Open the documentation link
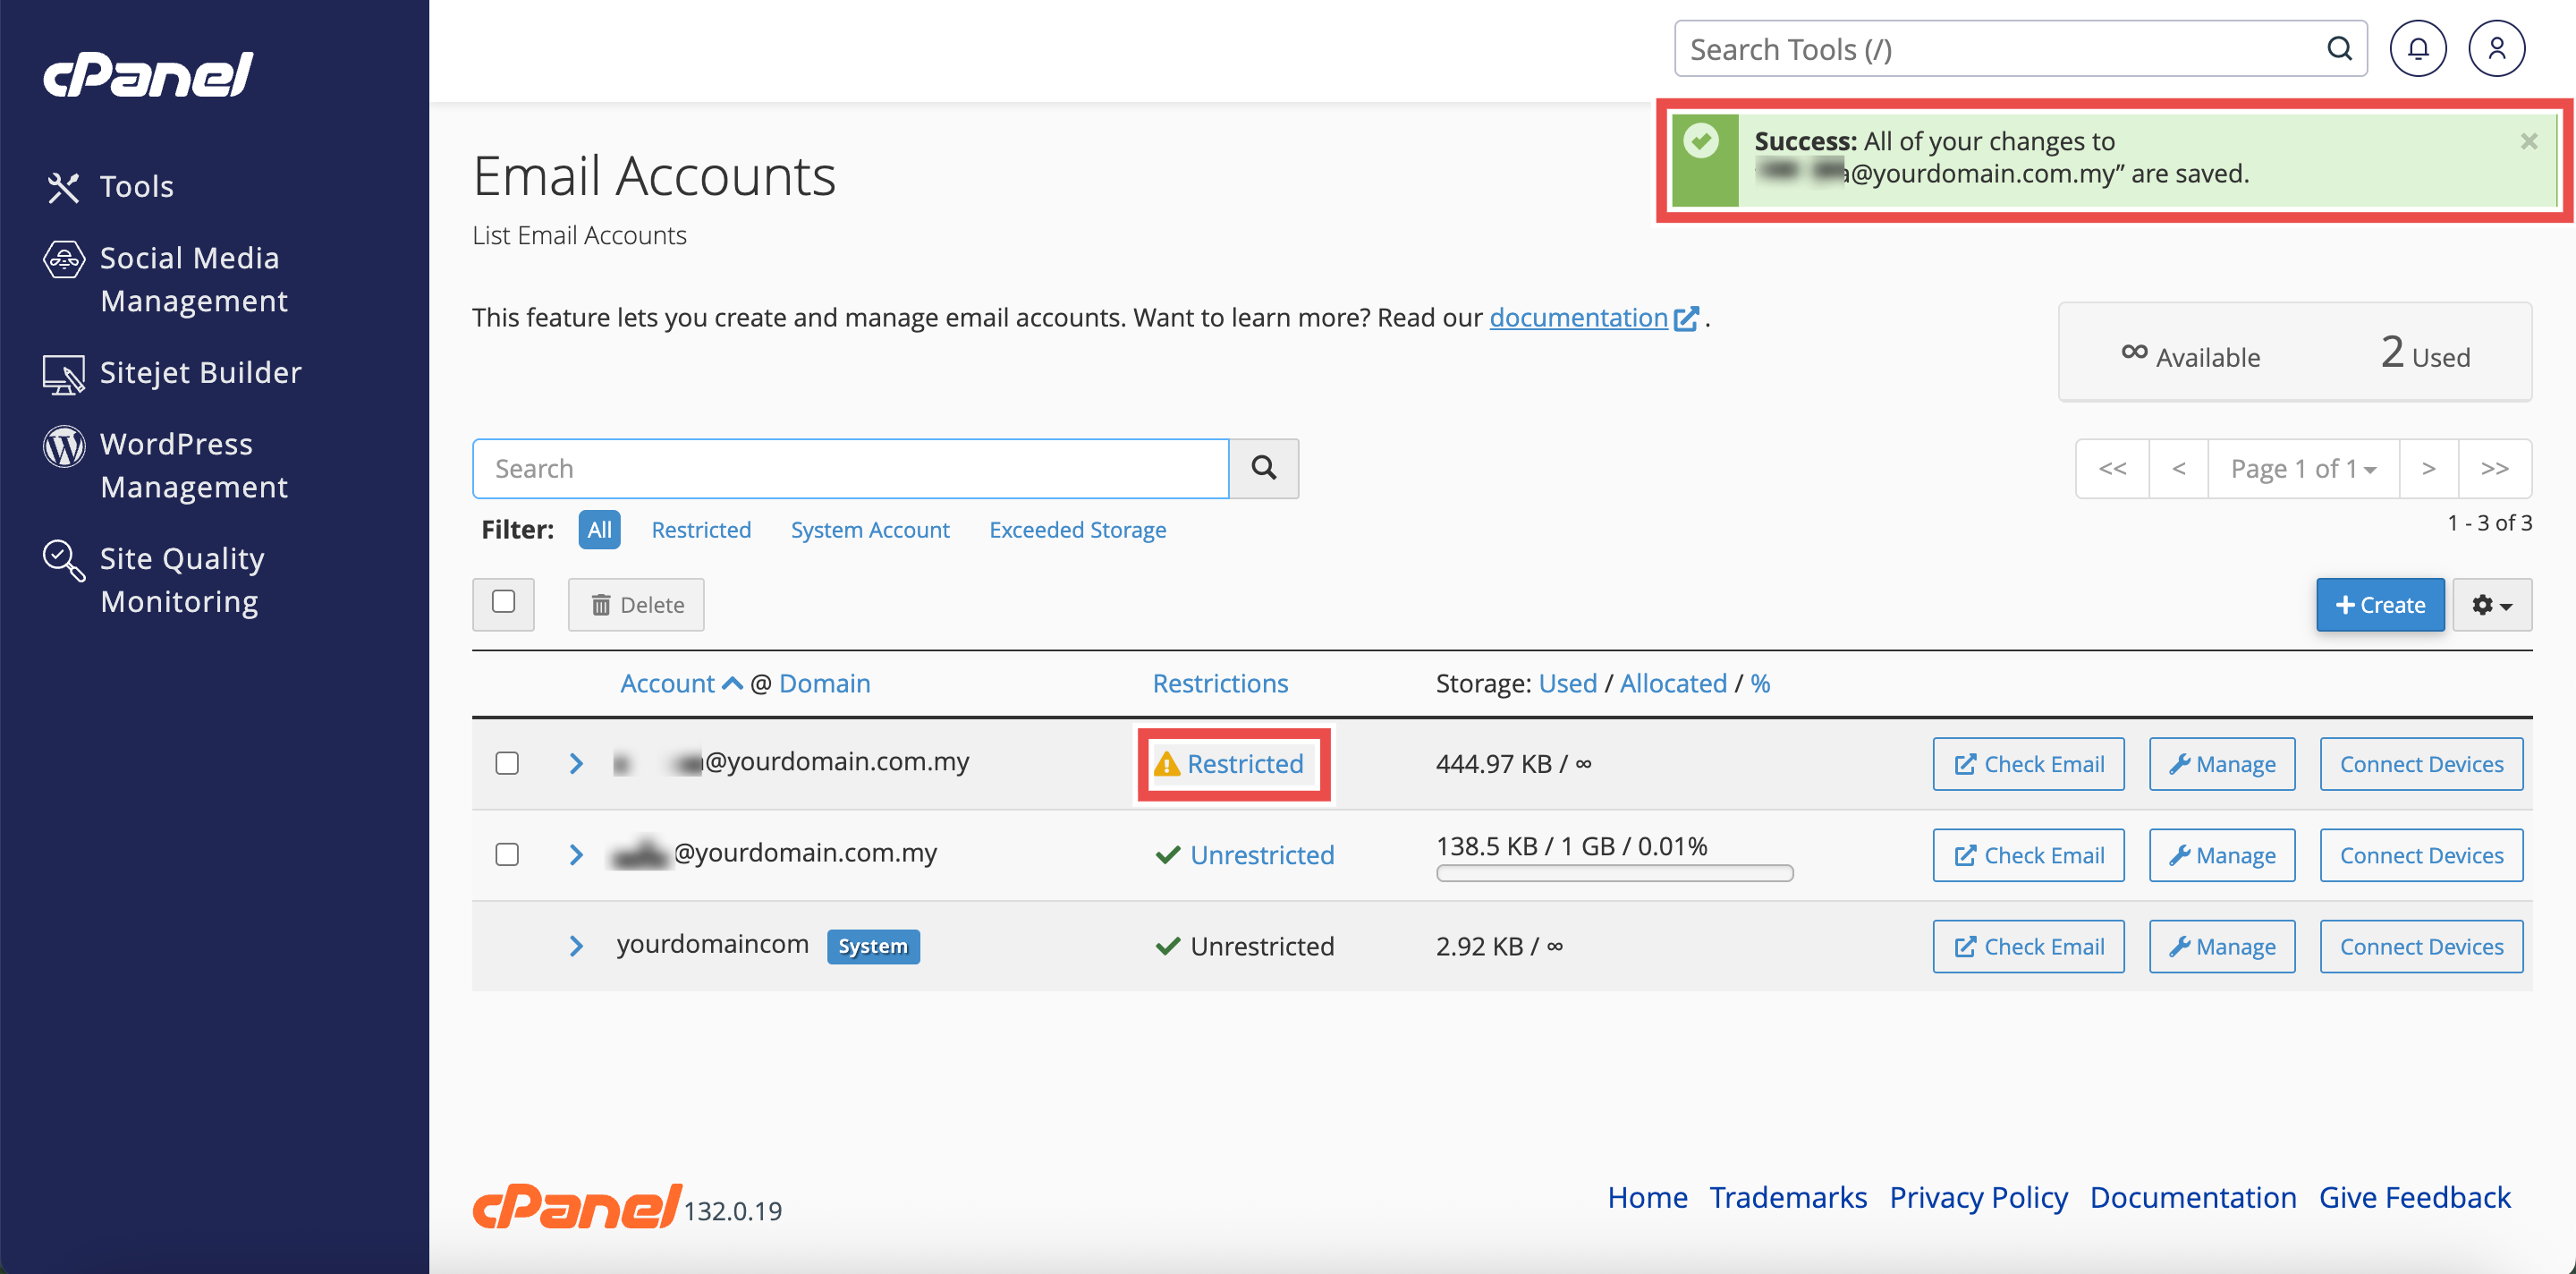The image size is (2576, 1274). tap(1578, 318)
